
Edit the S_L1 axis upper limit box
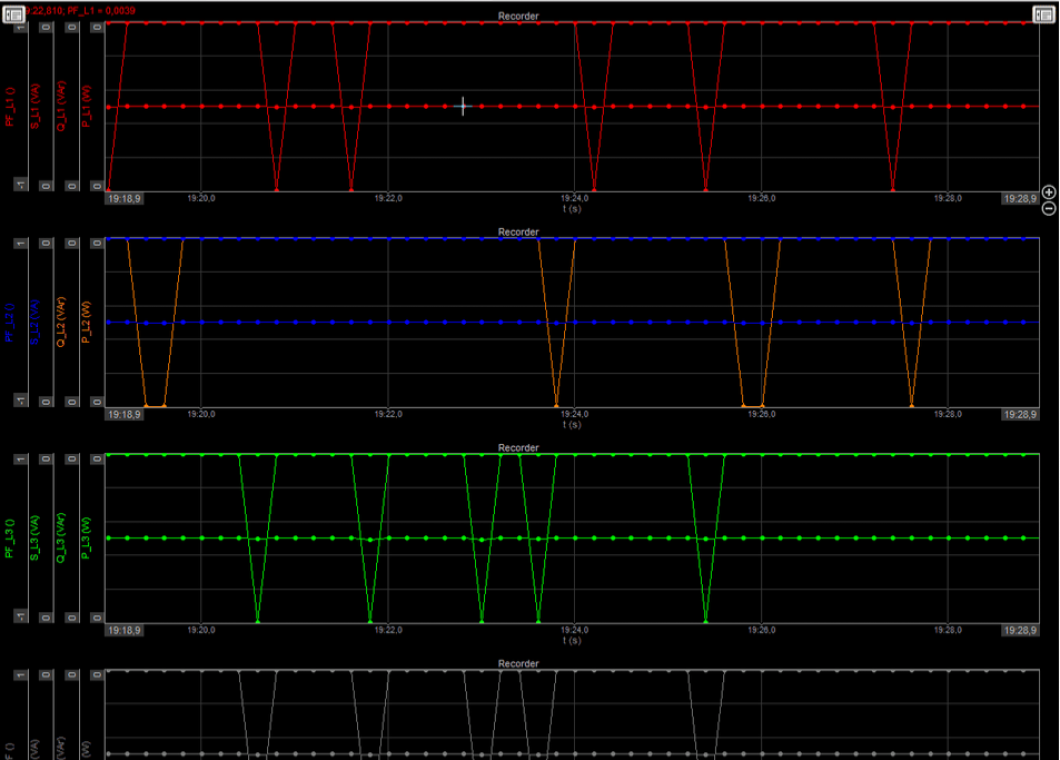click(46, 27)
